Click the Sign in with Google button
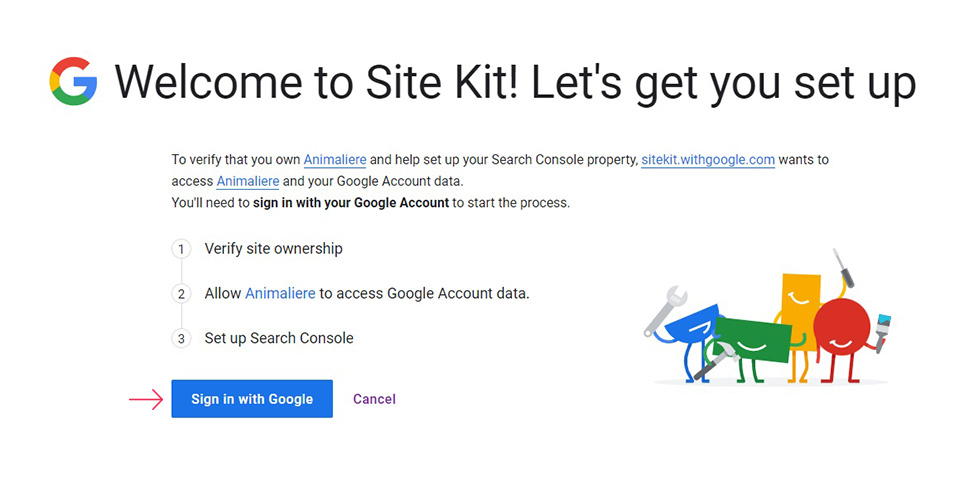Screen dimensions: 969x485 tap(252, 399)
